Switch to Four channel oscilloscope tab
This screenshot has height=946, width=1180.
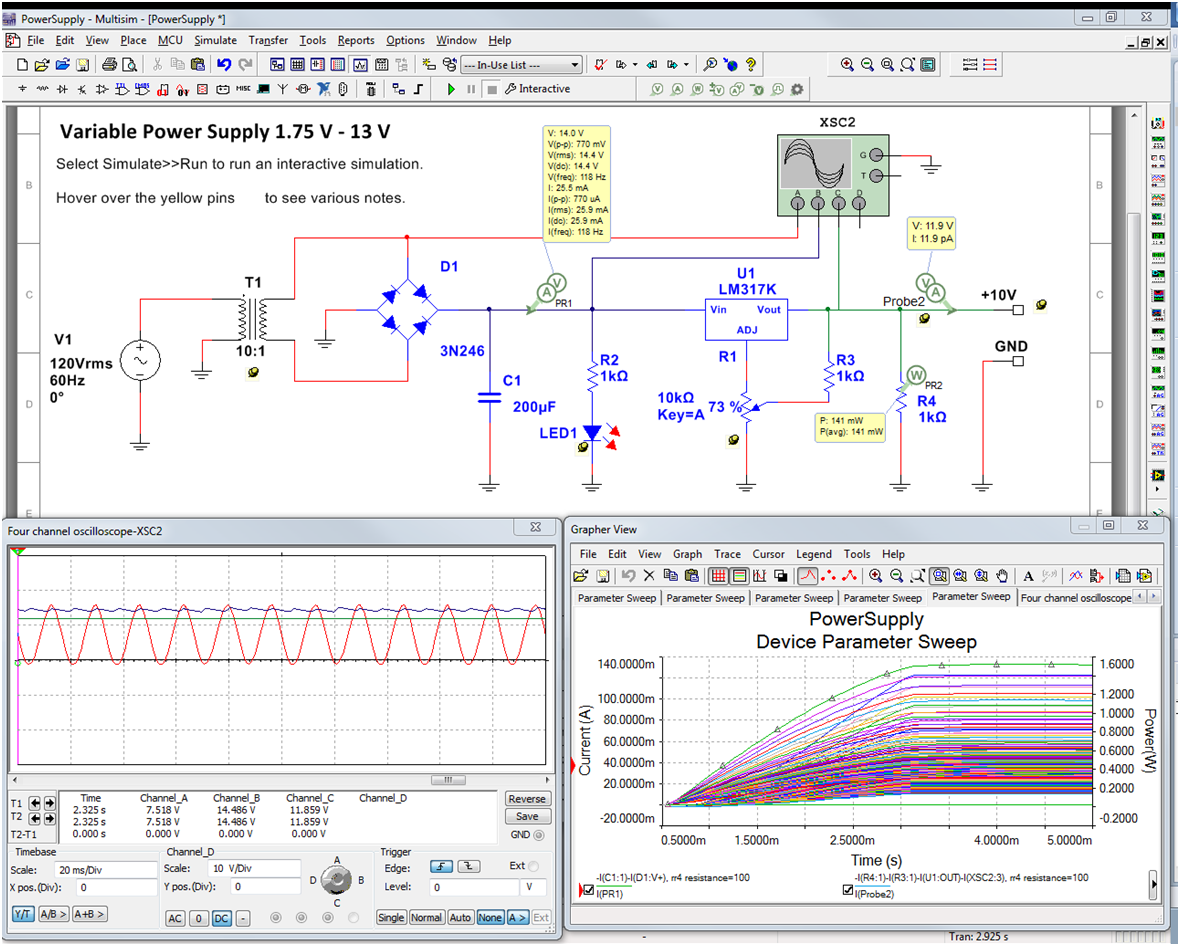pos(1075,598)
